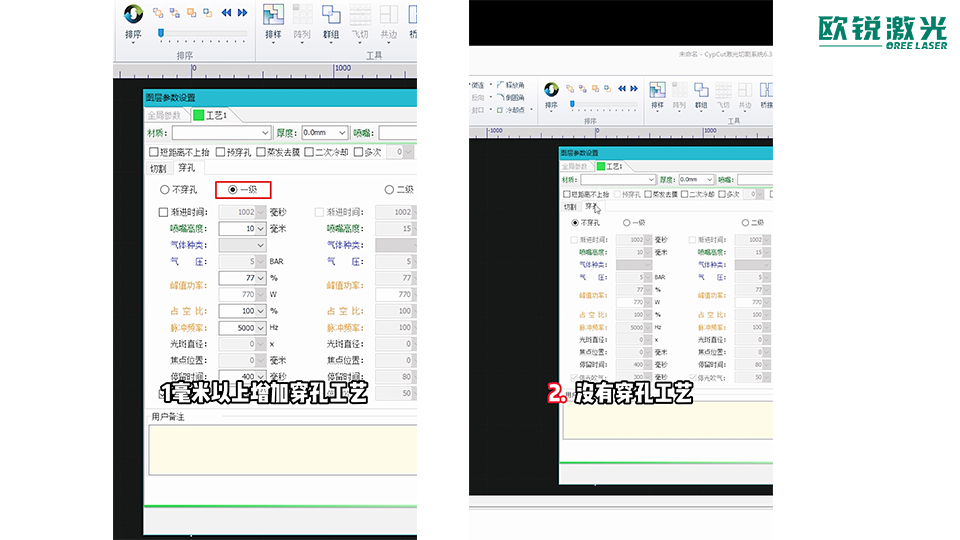Switch to 切割 tab in left dialog
Screen dimensions: 960x540
click(x=158, y=168)
